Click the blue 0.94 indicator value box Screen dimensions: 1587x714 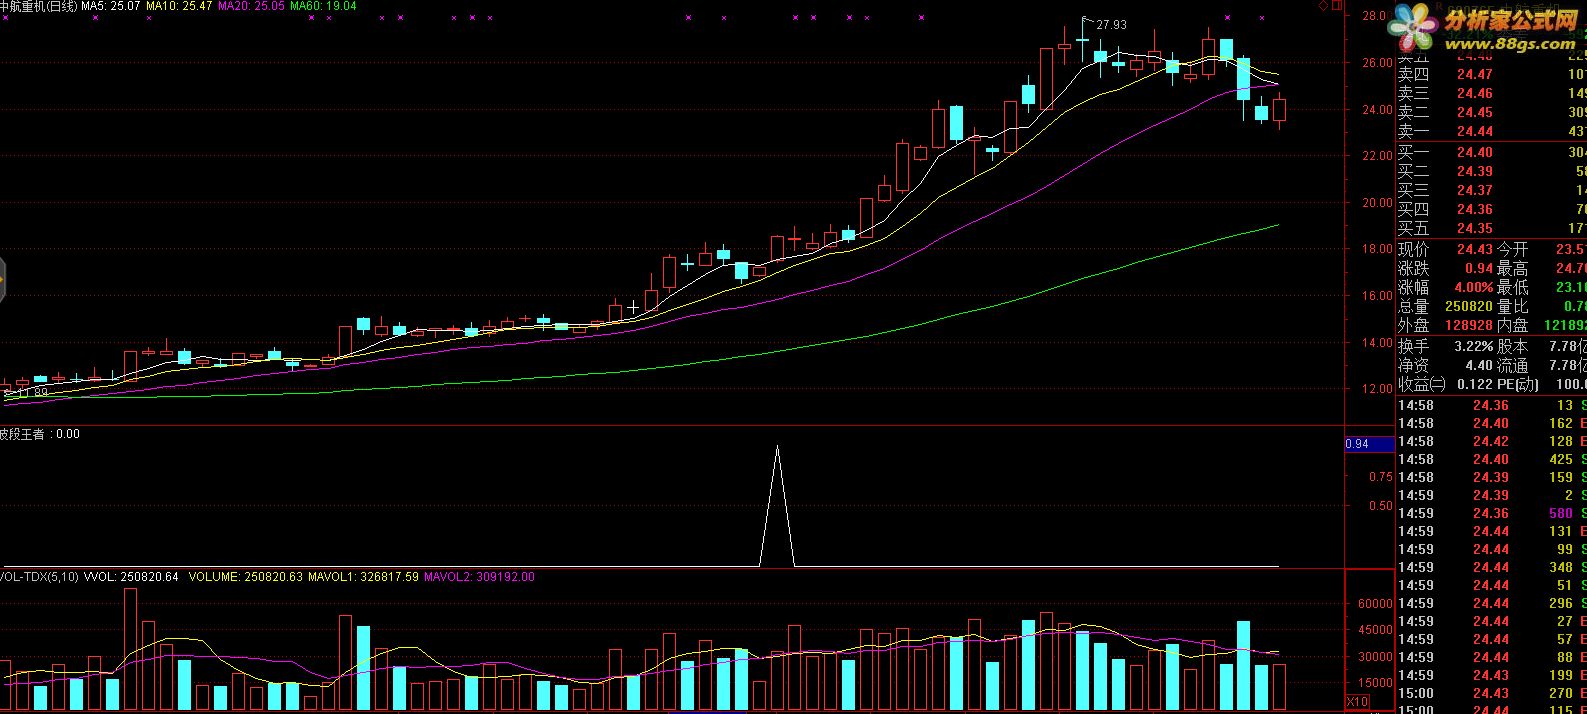point(1370,444)
